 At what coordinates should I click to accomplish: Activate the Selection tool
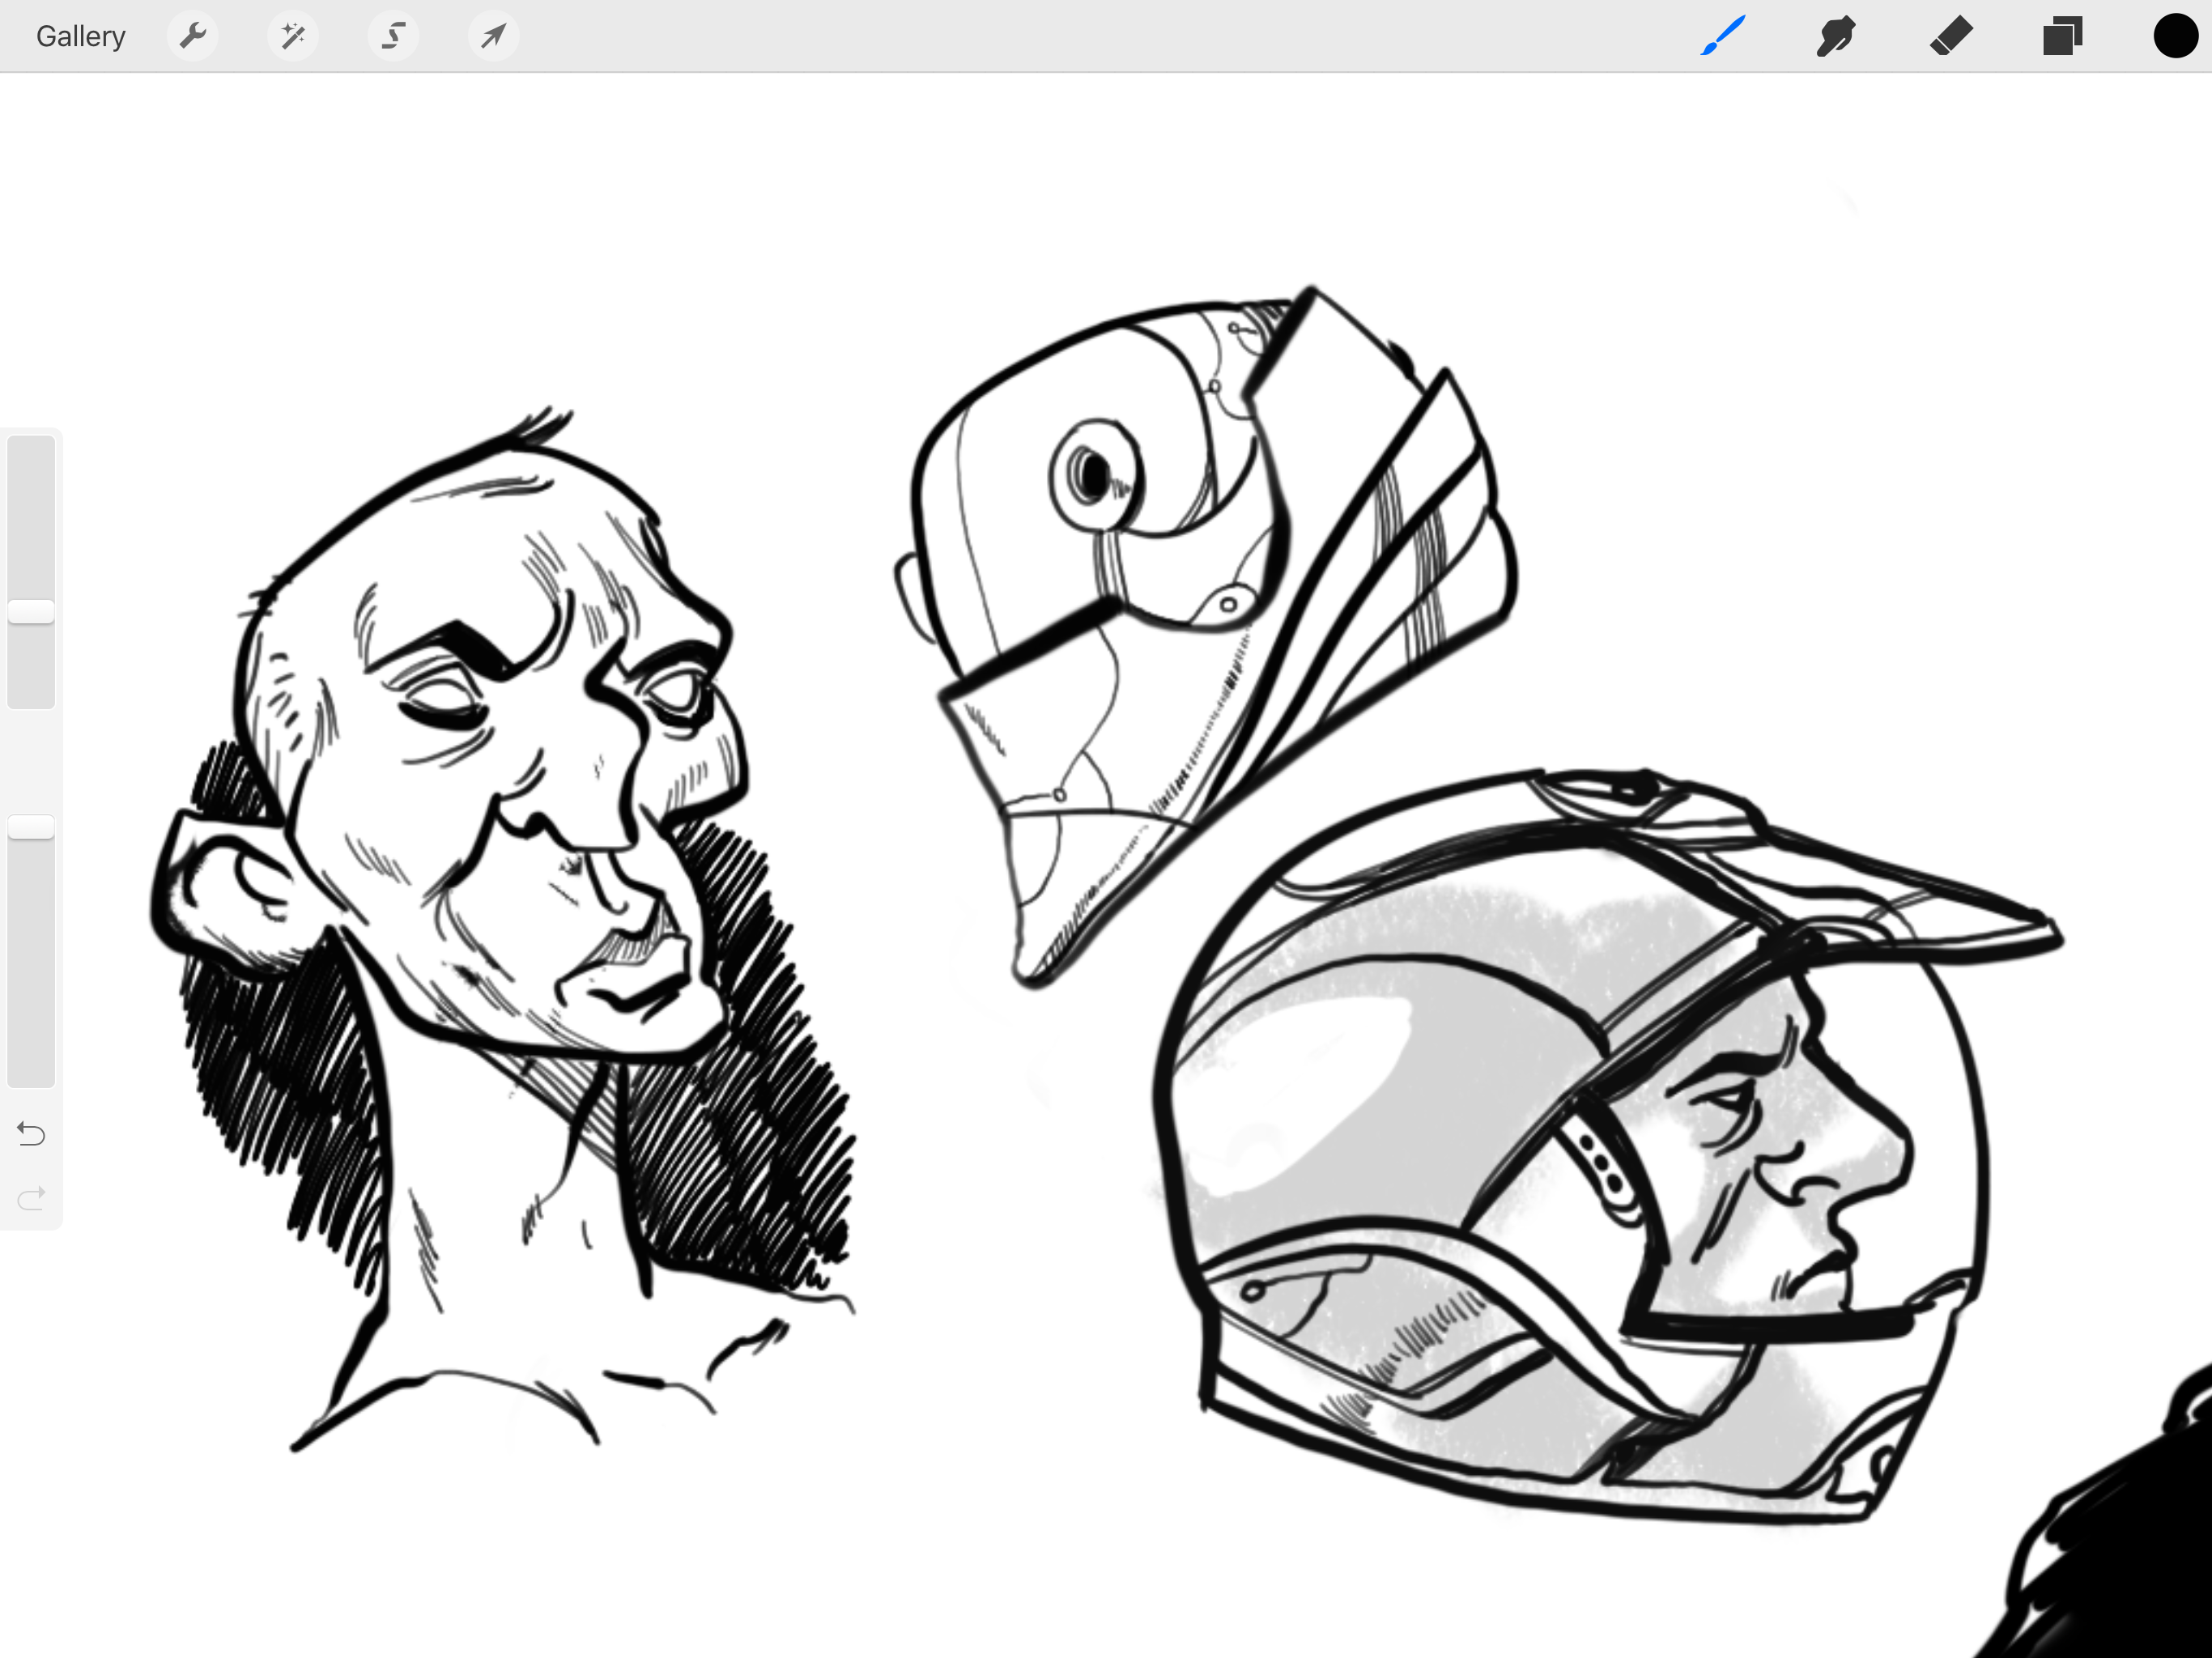[393, 36]
